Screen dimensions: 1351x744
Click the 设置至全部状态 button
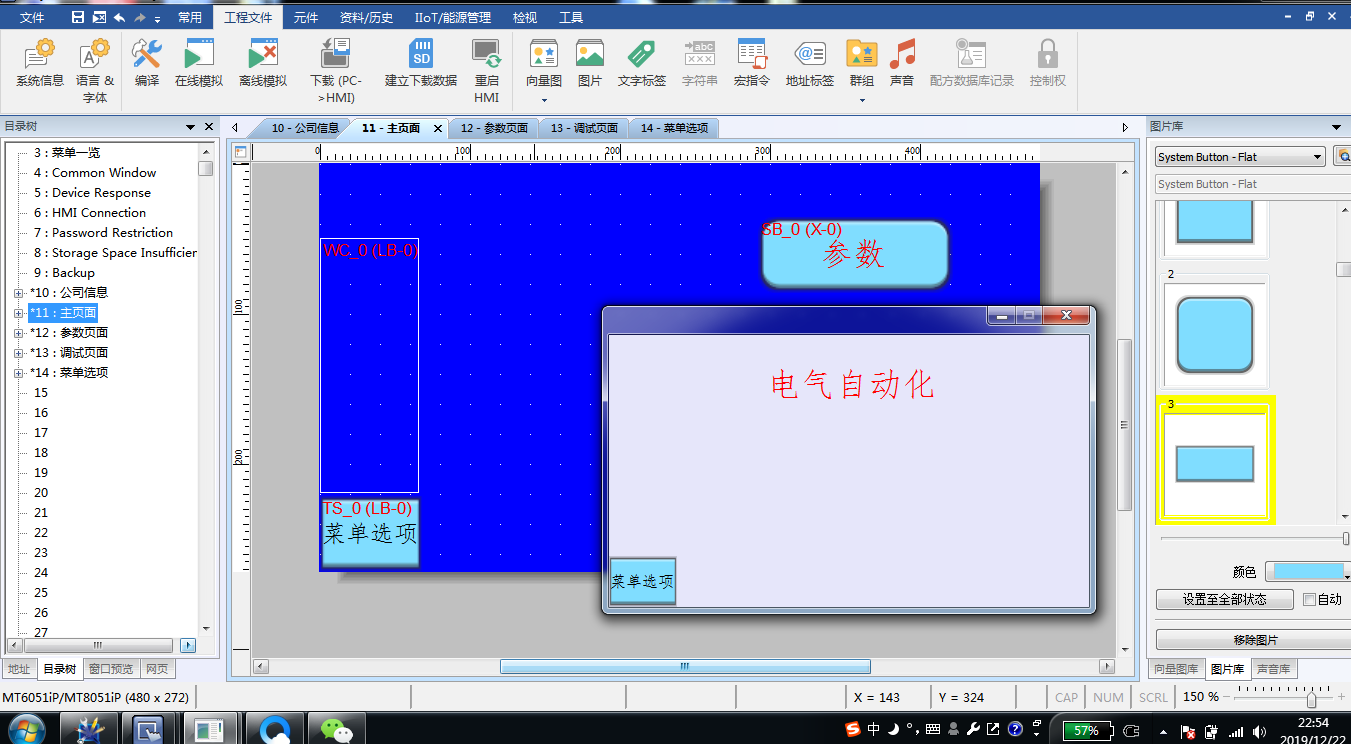coord(1224,600)
